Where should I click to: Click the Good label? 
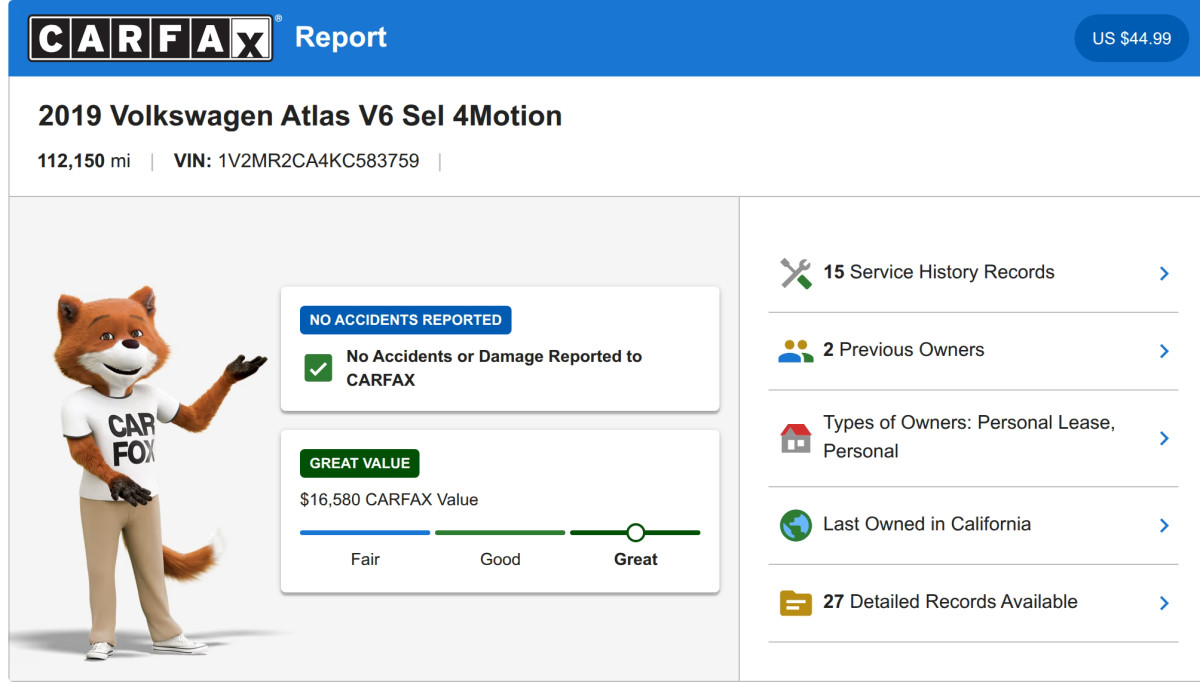pyautogui.click(x=500, y=559)
